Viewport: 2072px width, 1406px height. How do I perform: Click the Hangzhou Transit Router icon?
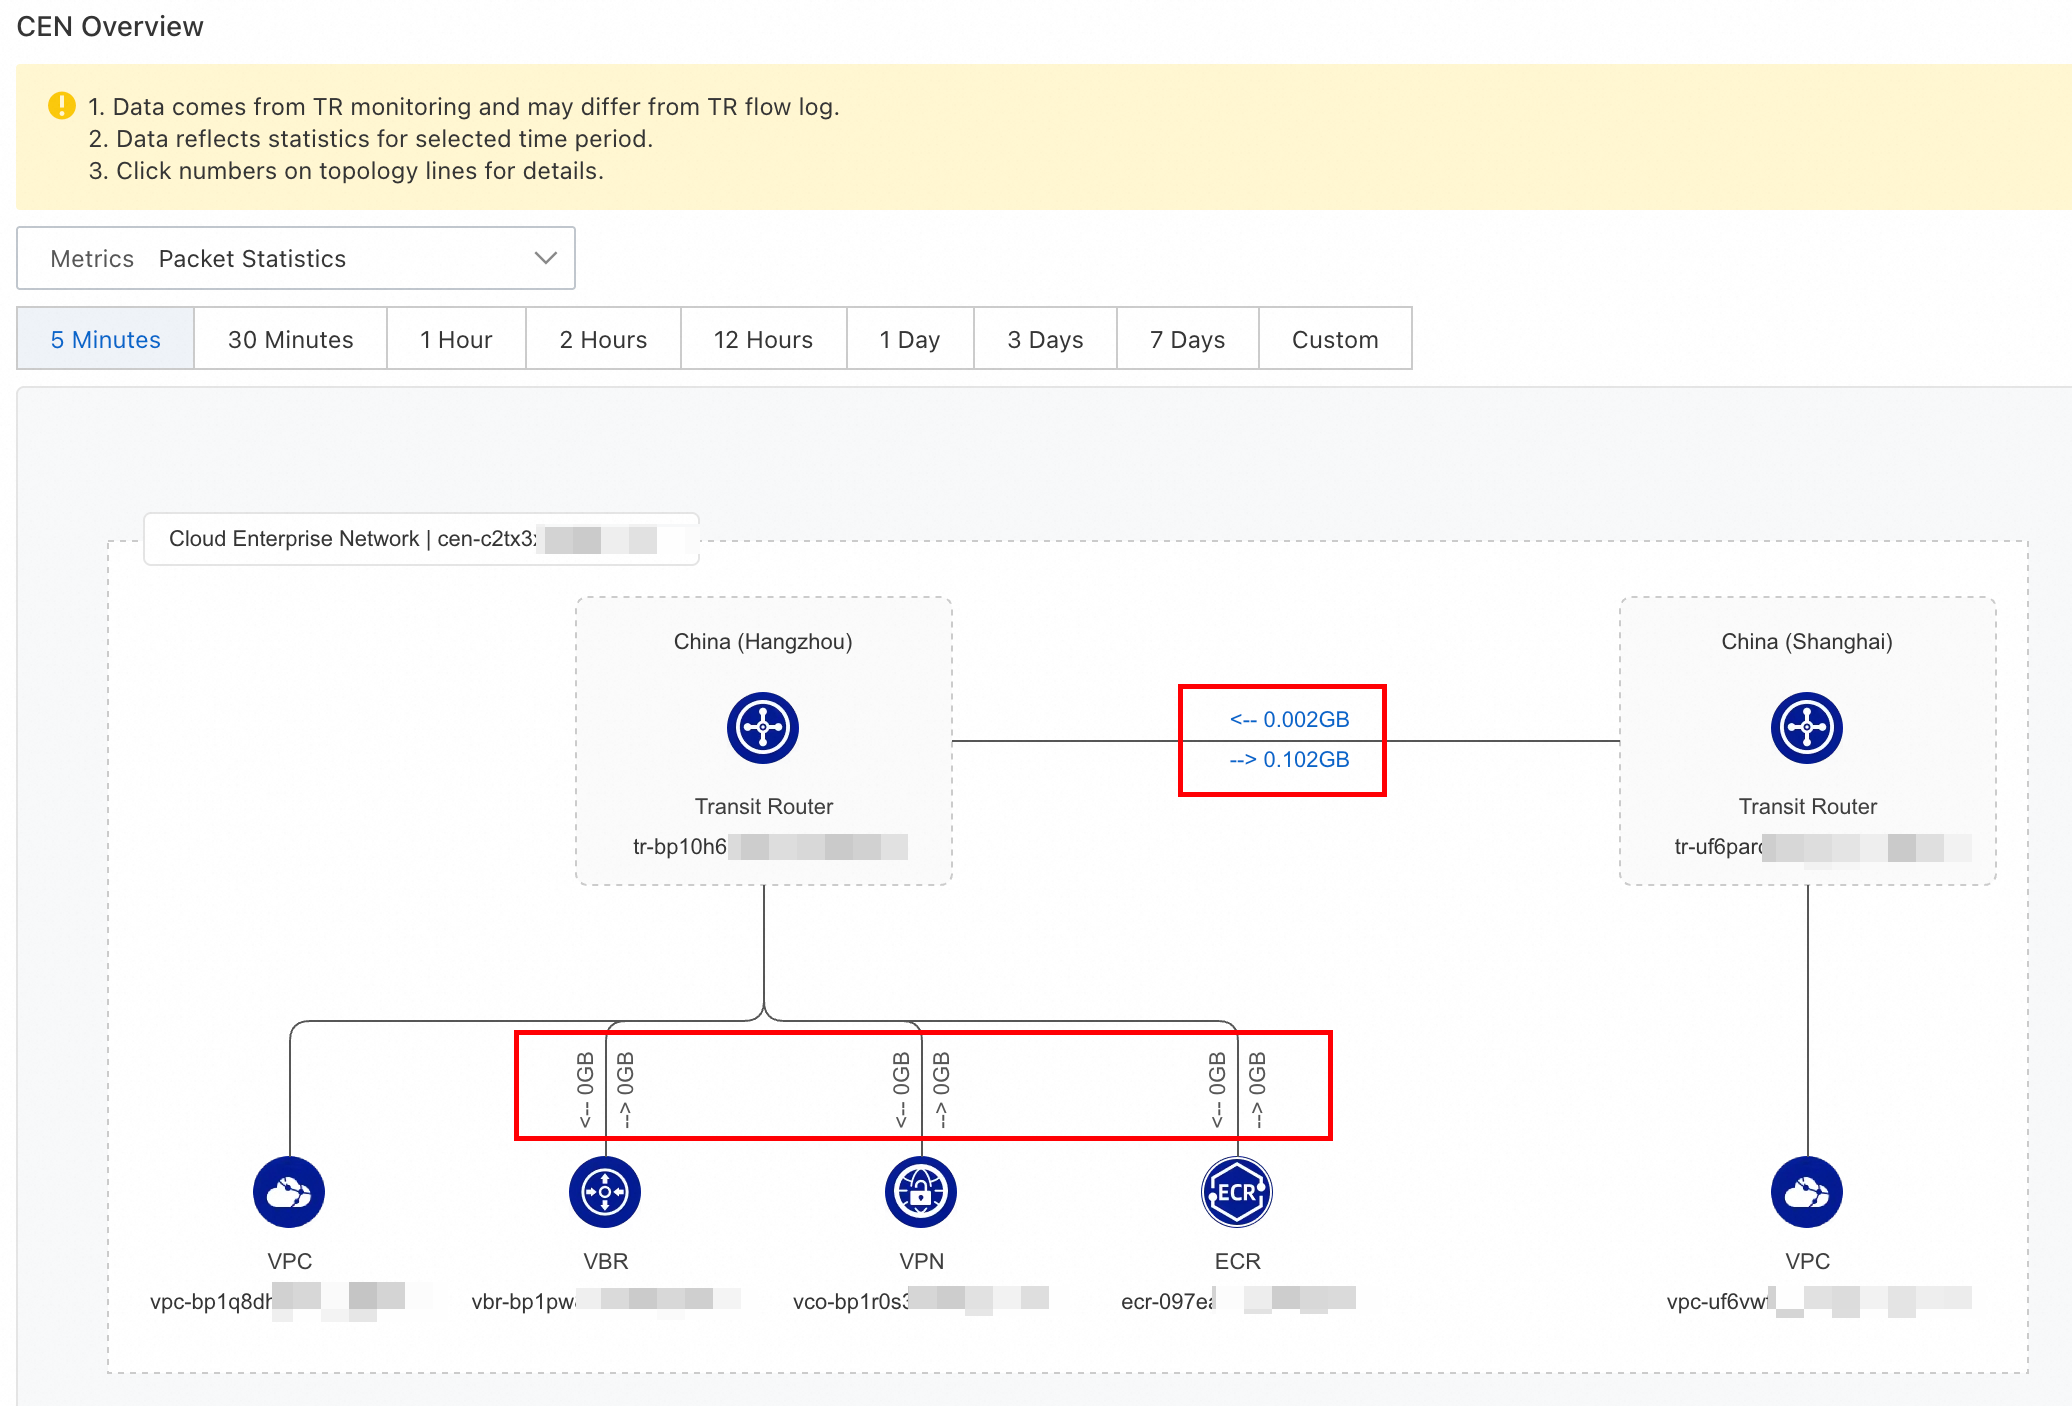coord(763,728)
